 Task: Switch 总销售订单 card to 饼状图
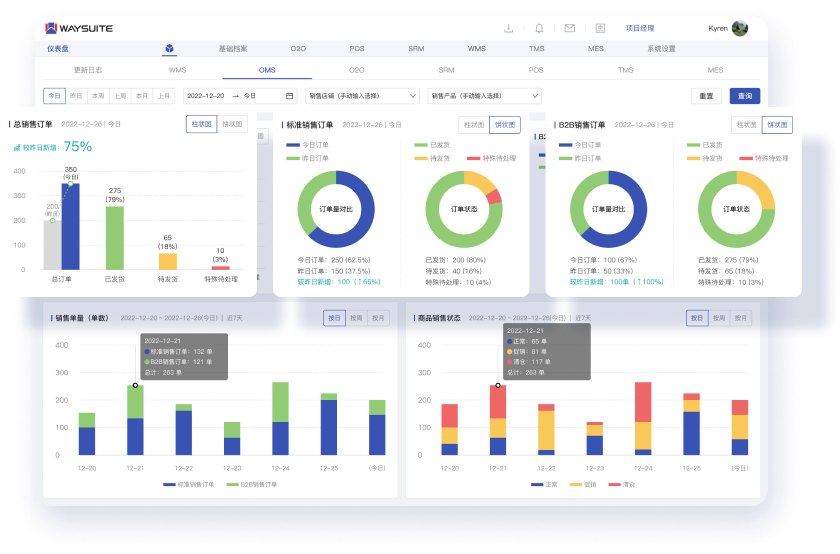pyautogui.click(x=232, y=124)
